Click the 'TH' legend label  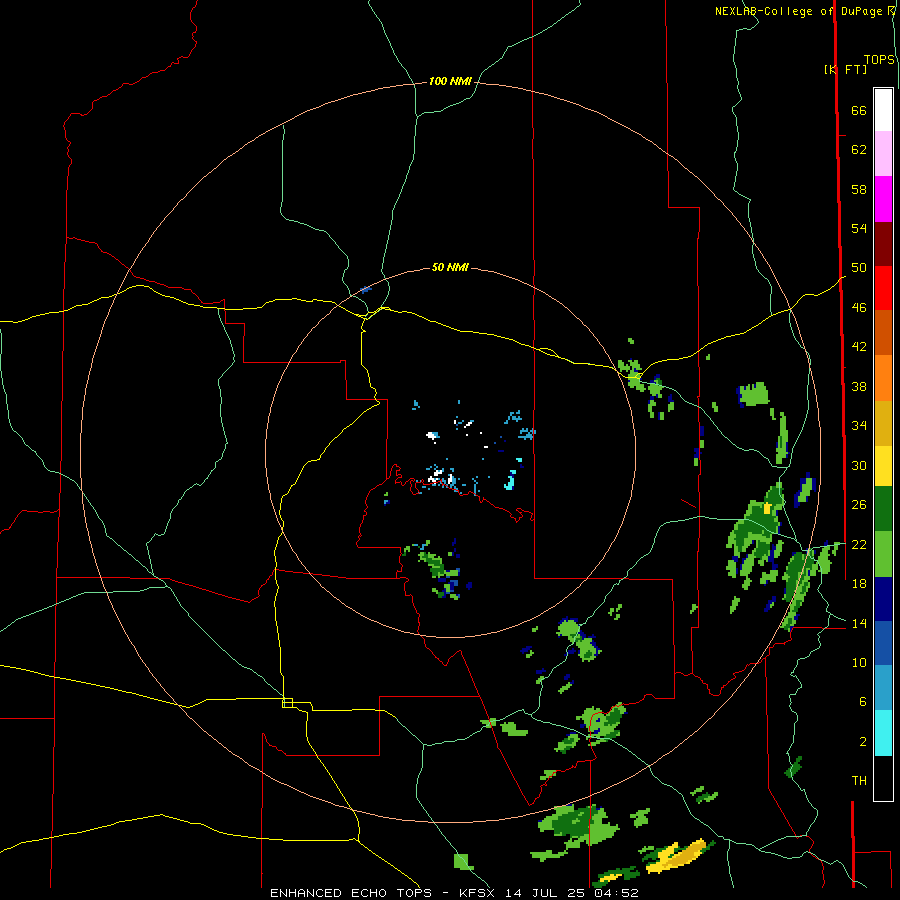click(859, 780)
